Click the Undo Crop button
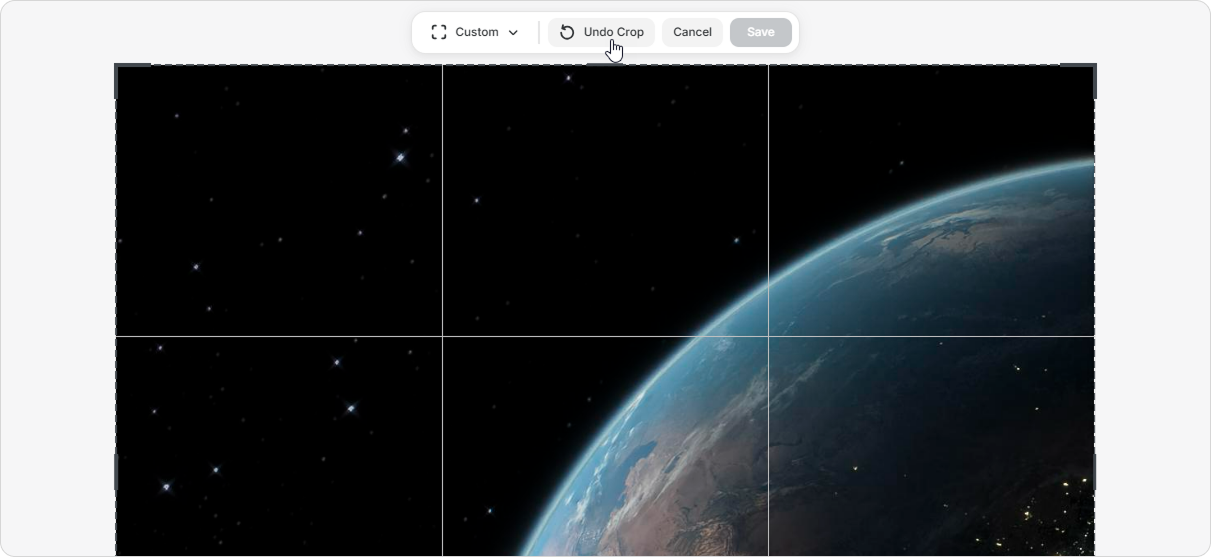 click(x=601, y=32)
